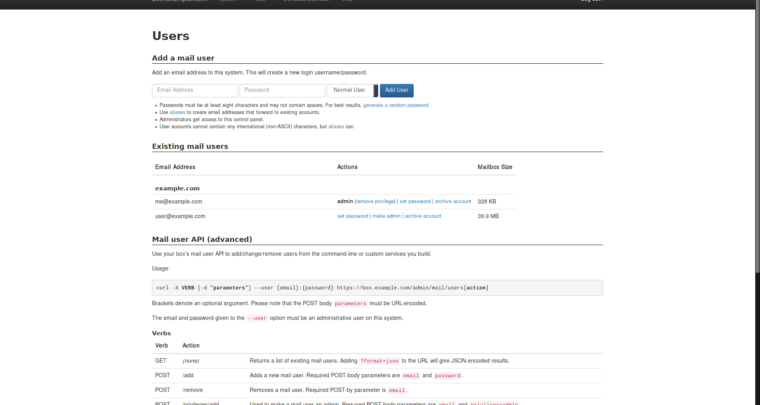Archive the me@example.com account
The width and height of the screenshot is (760, 405).
point(453,201)
